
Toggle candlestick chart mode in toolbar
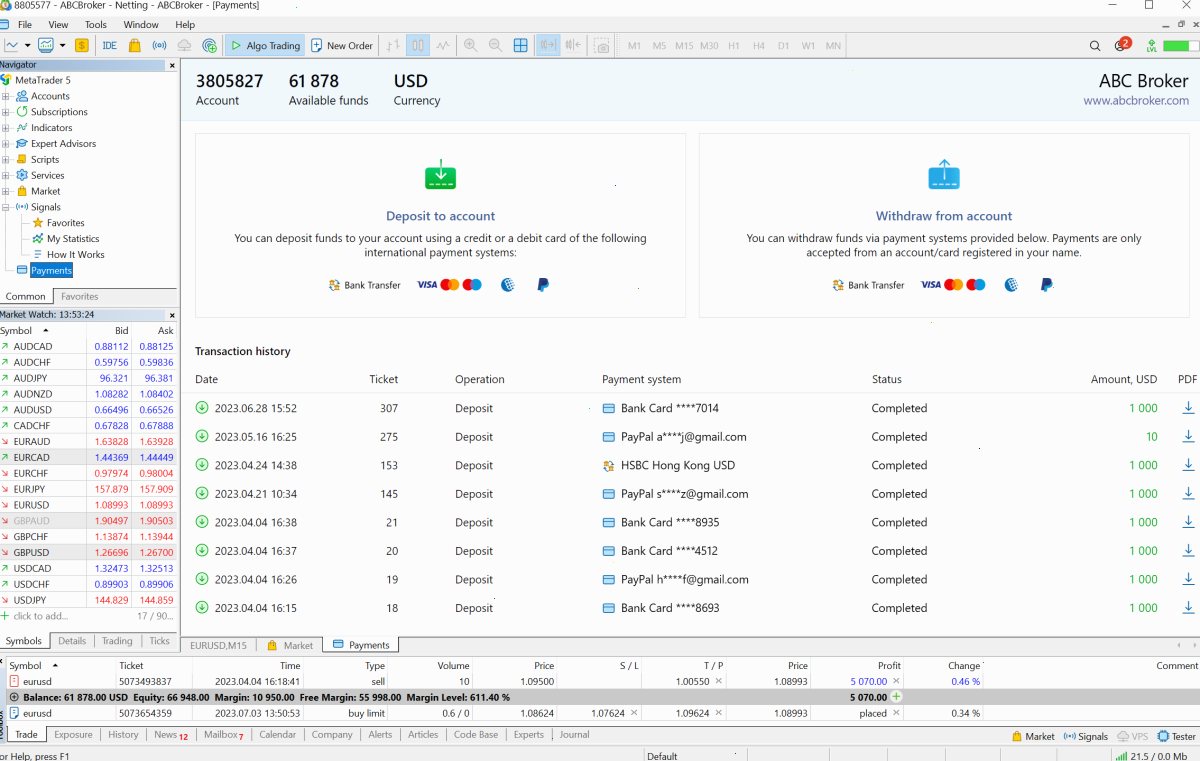coord(418,45)
